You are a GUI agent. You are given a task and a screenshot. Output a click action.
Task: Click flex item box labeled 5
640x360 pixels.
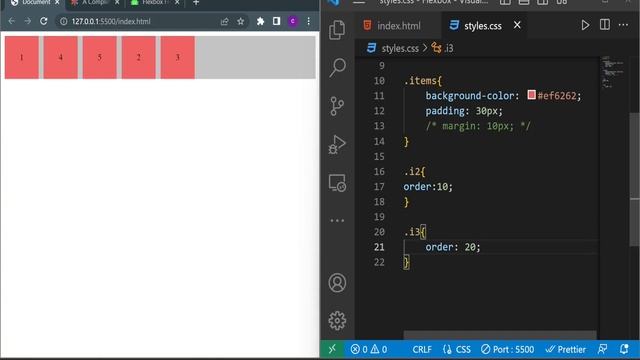[100, 57]
